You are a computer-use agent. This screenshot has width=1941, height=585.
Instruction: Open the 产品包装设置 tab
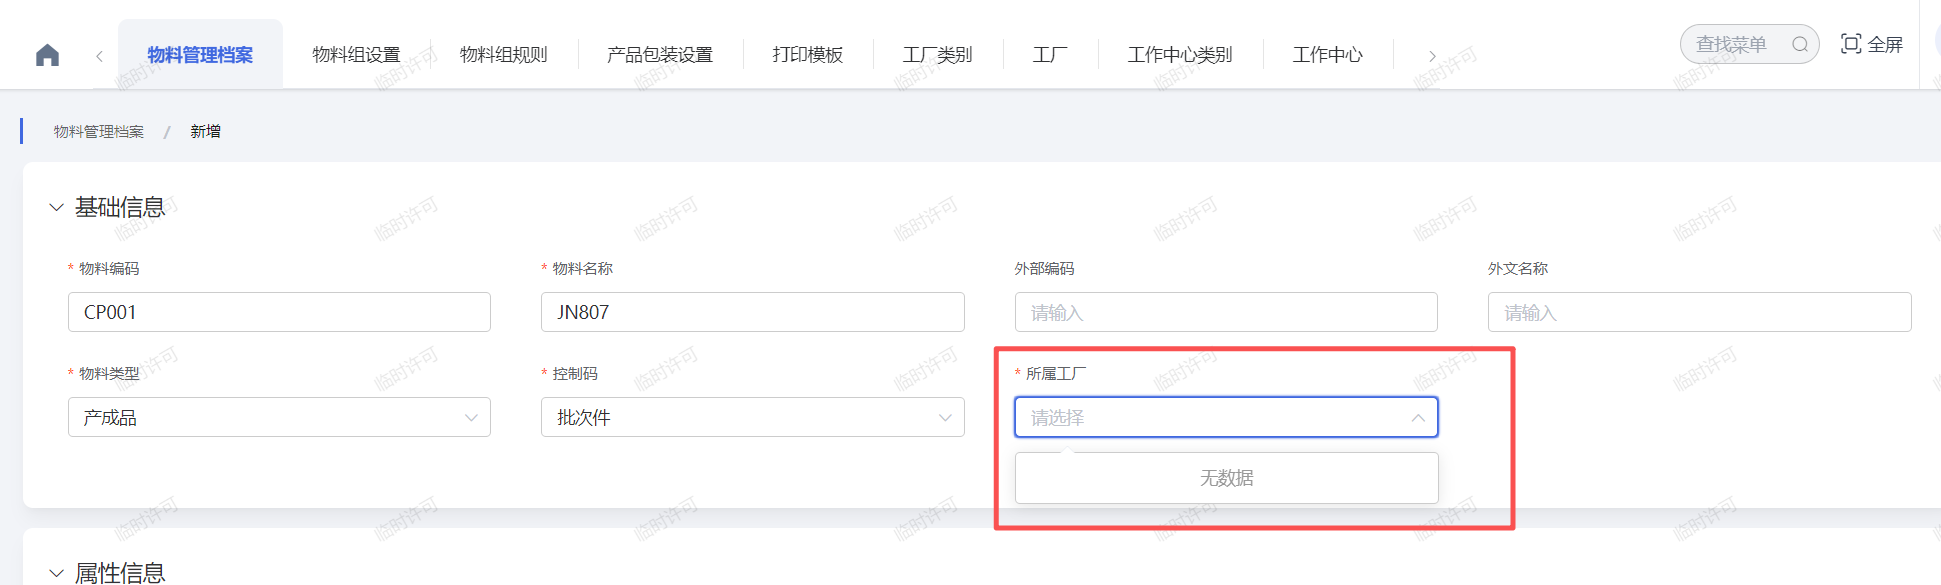660,55
